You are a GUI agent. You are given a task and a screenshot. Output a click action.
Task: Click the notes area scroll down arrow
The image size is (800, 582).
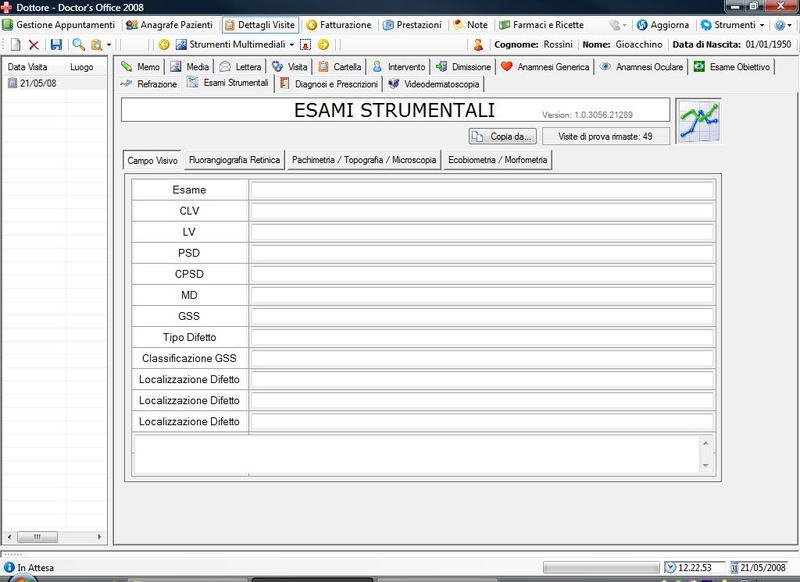[x=706, y=465]
